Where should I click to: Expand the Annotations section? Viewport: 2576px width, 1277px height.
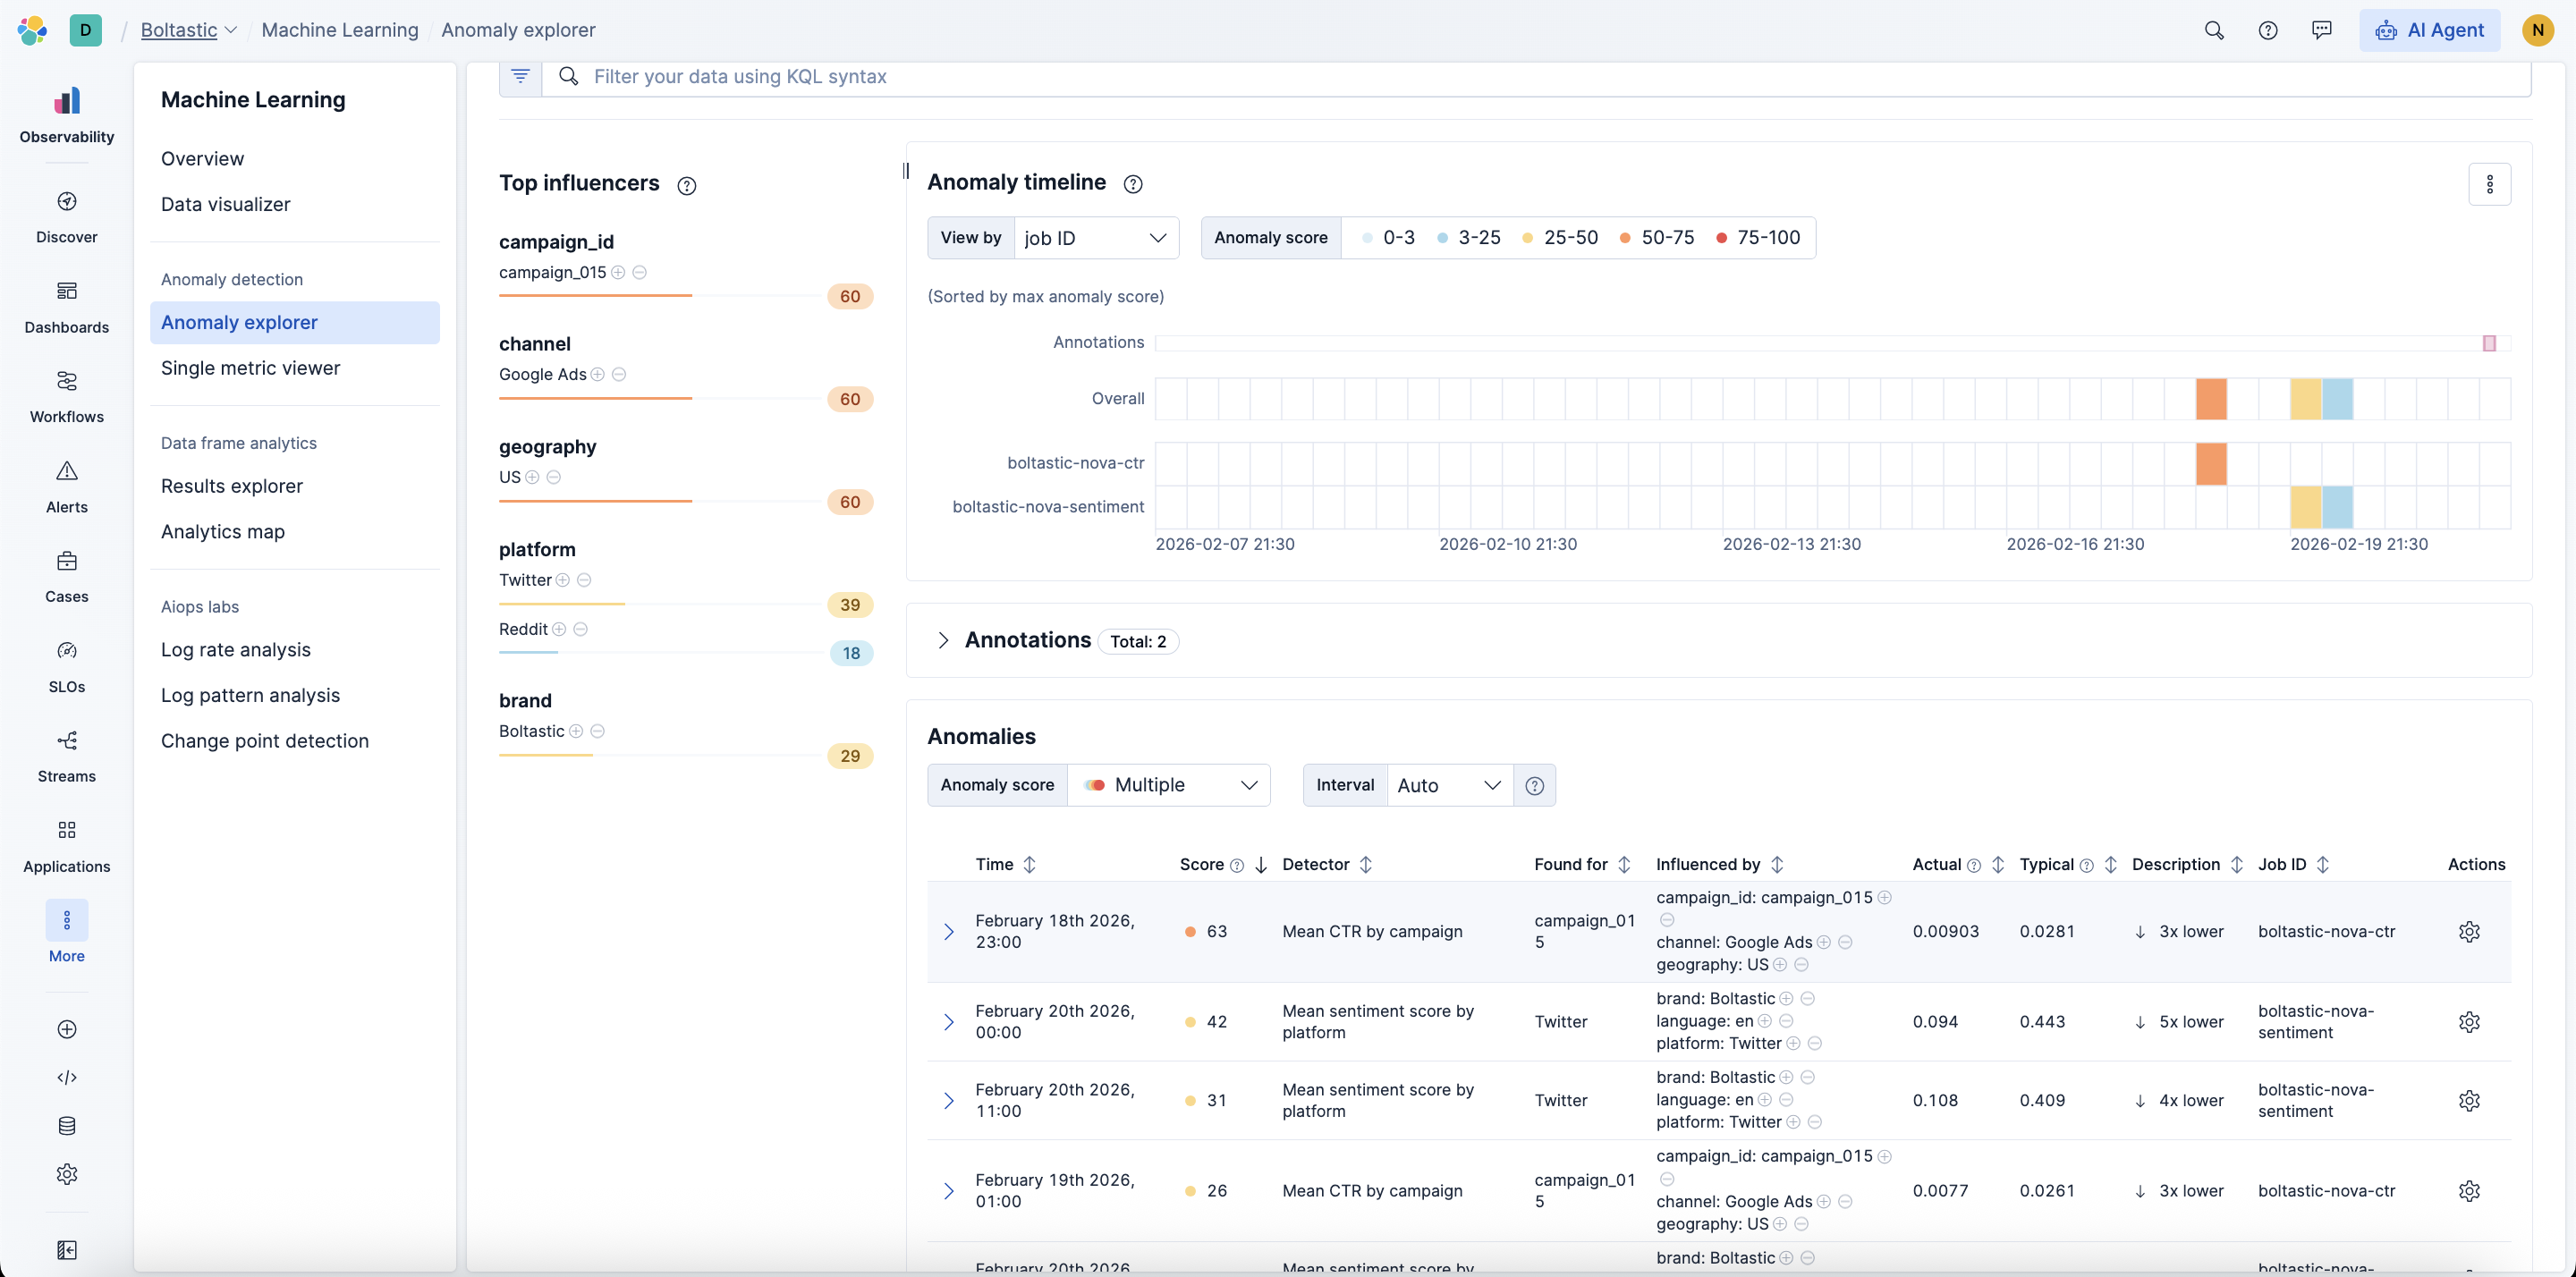[x=943, y=640]
